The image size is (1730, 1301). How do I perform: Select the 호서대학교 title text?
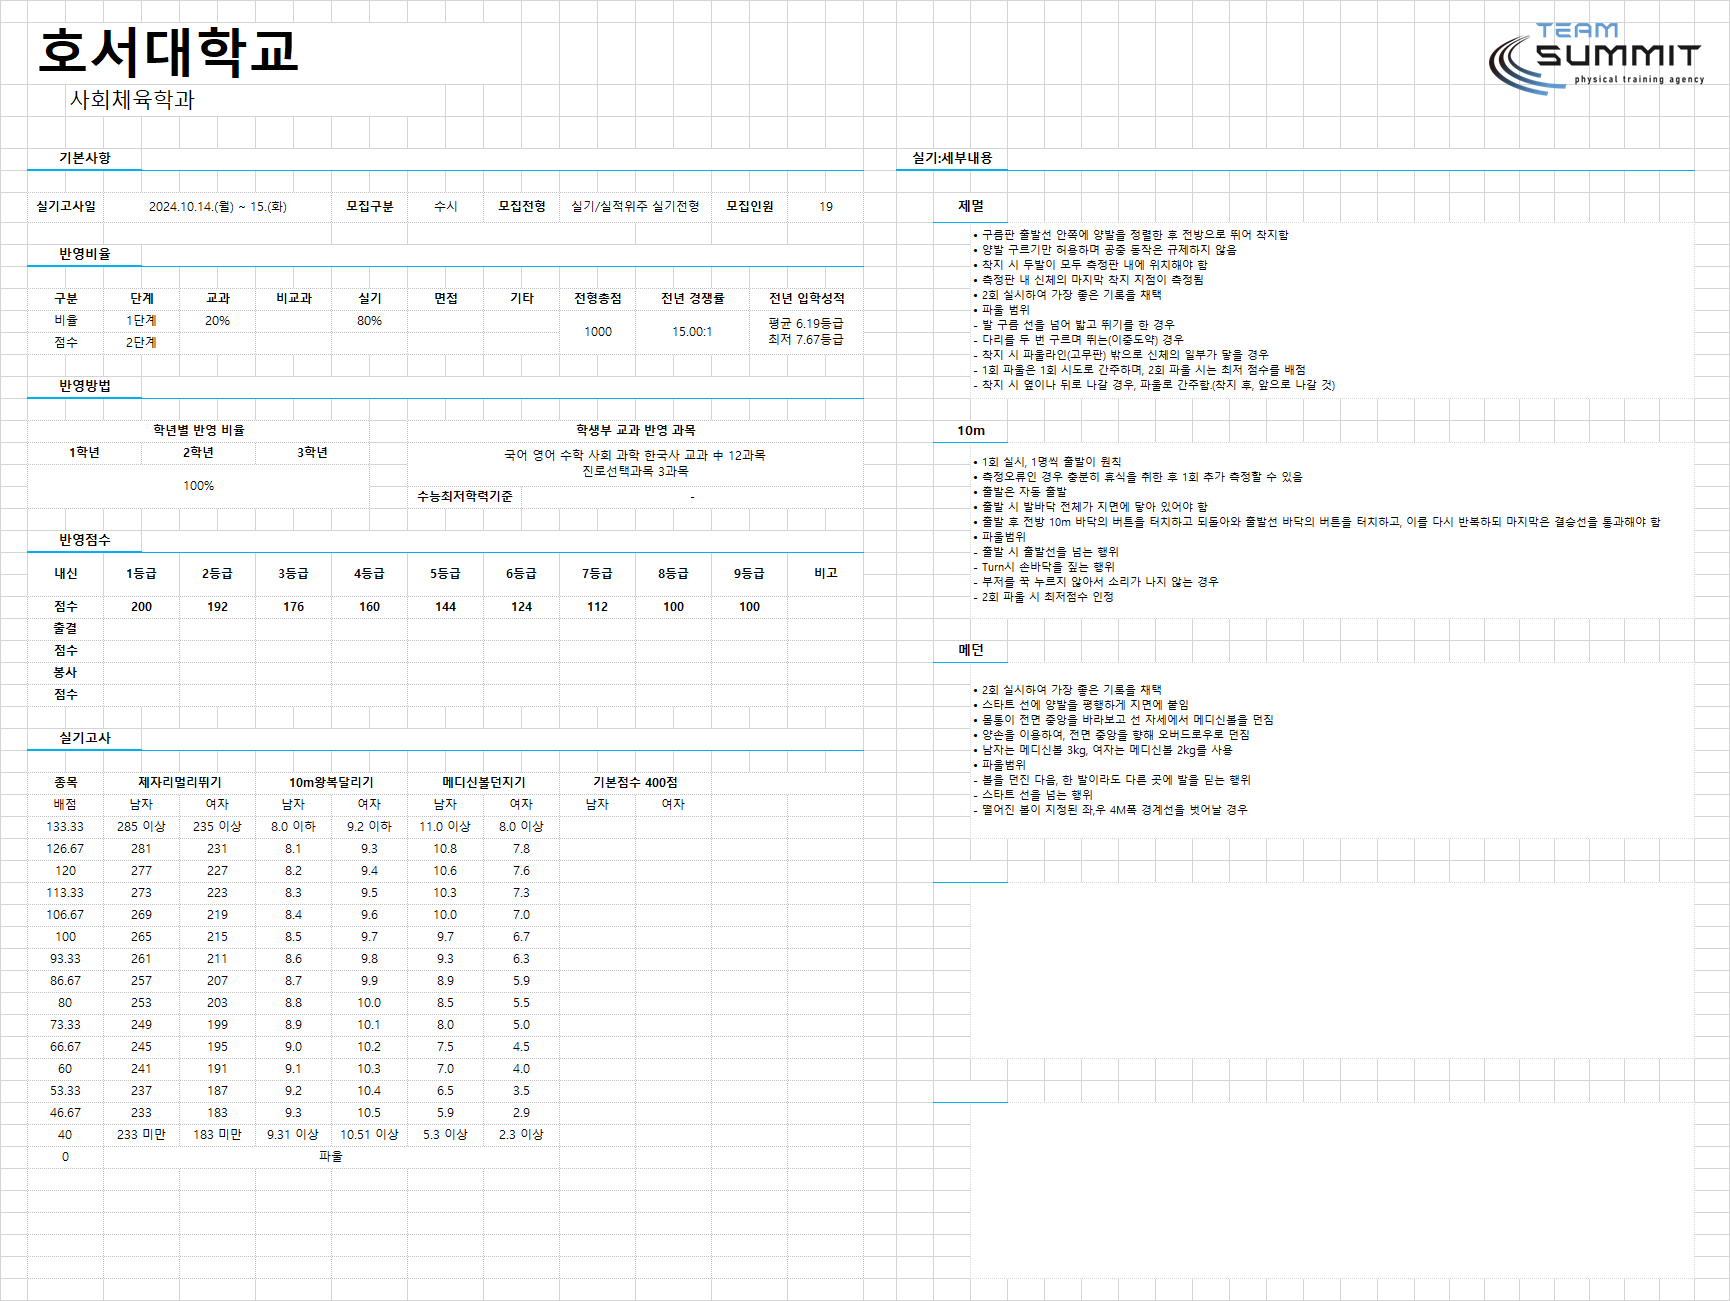168,52
